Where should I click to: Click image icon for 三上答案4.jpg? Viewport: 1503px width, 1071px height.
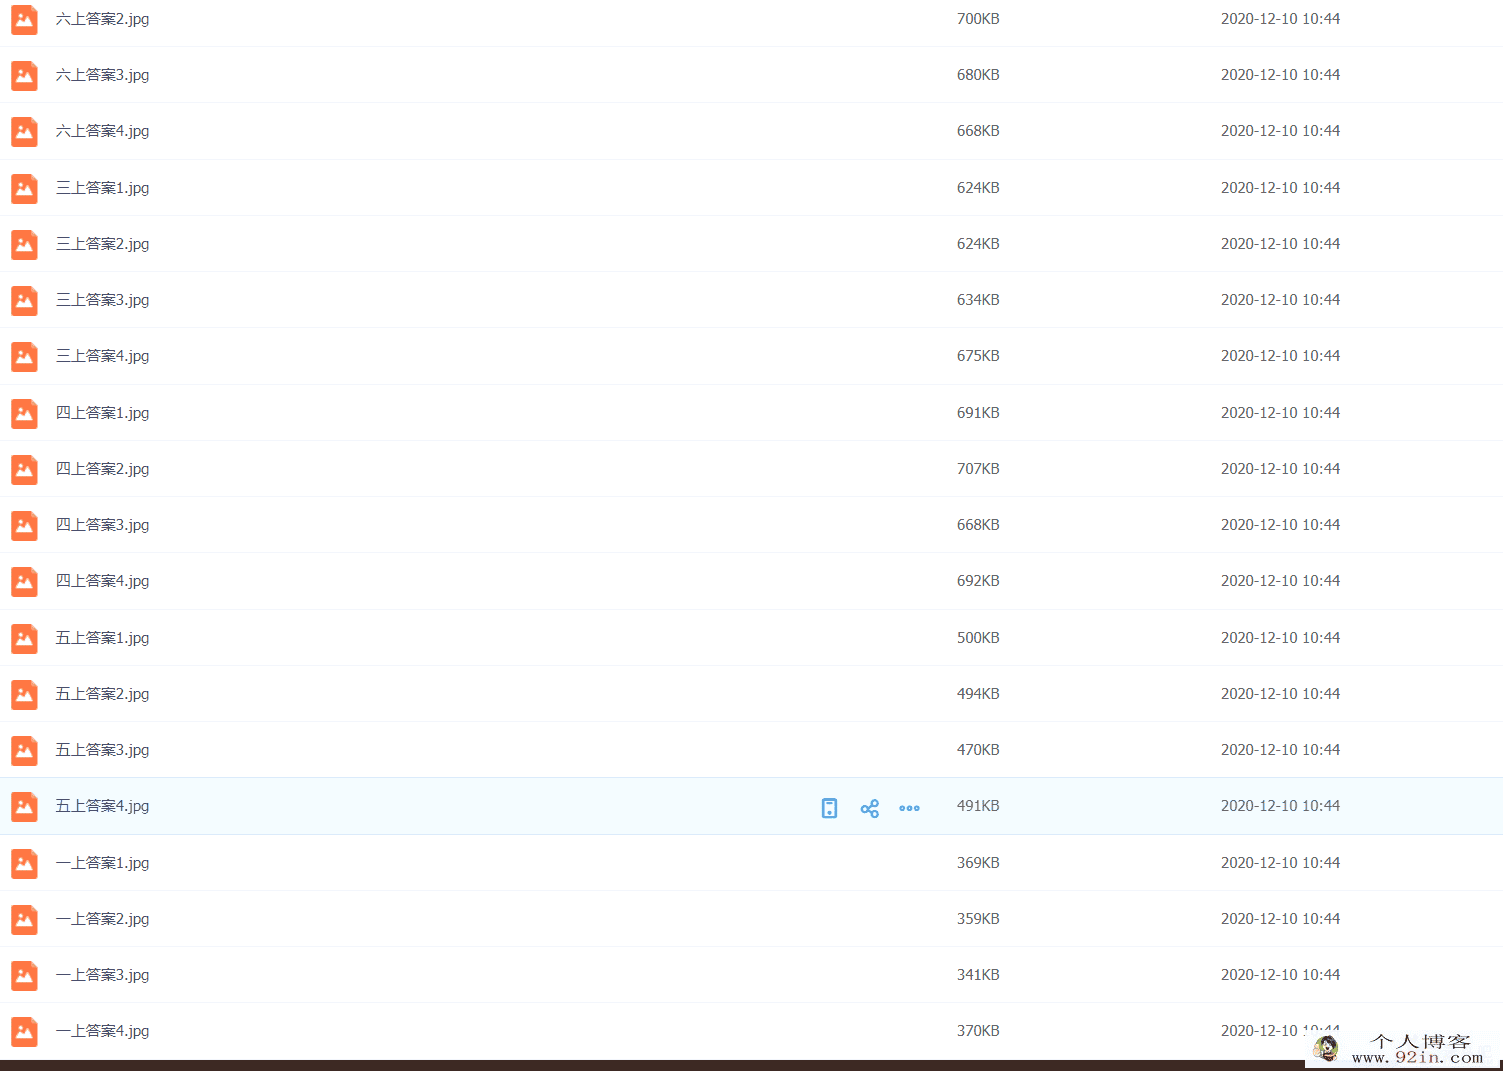(x=24, y=356)
